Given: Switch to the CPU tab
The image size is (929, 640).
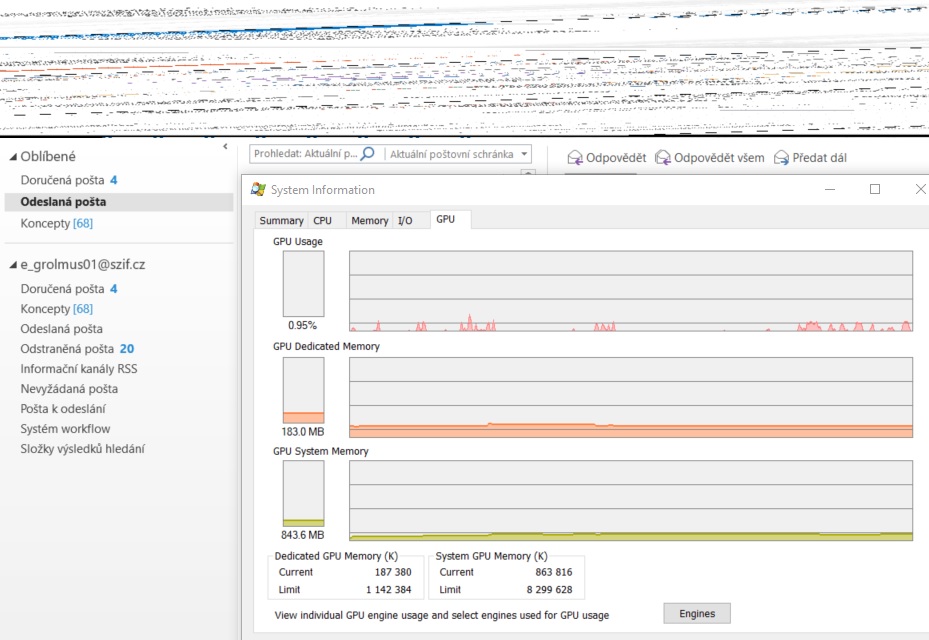Looking at the screenshot, I should (x=322, y=221).
